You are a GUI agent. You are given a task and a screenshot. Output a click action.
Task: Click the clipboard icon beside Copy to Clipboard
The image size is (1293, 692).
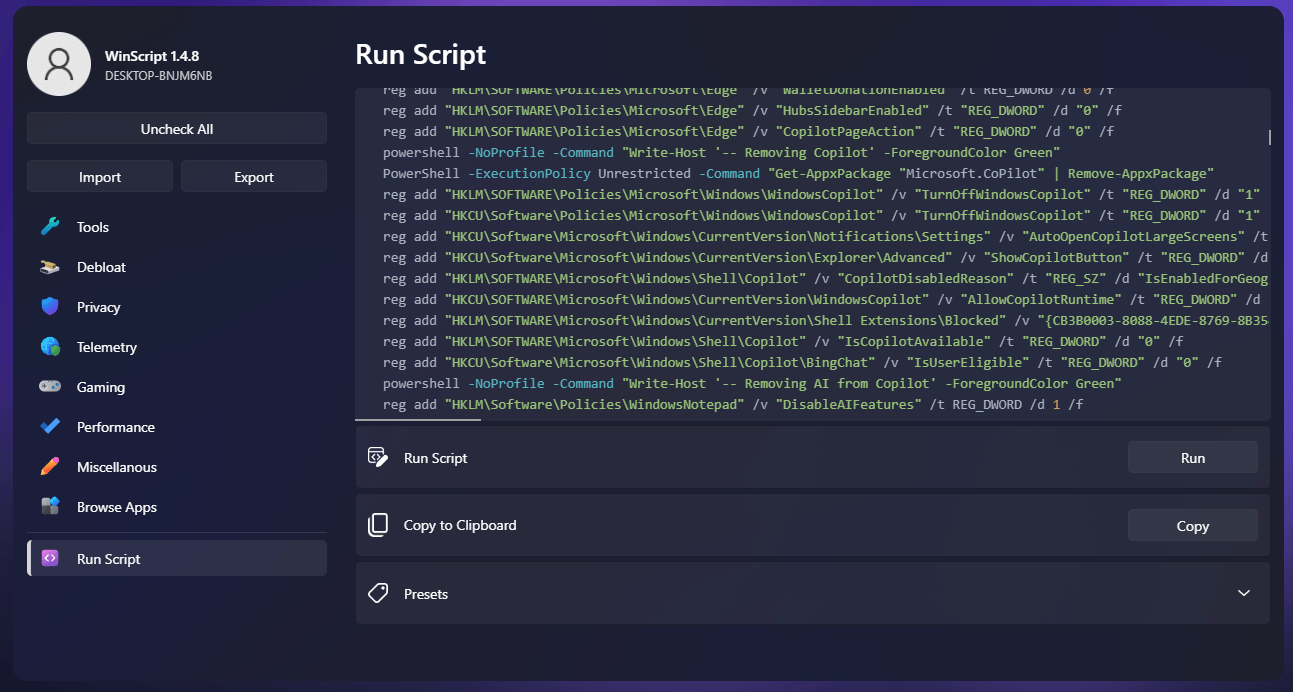[377, 524]
